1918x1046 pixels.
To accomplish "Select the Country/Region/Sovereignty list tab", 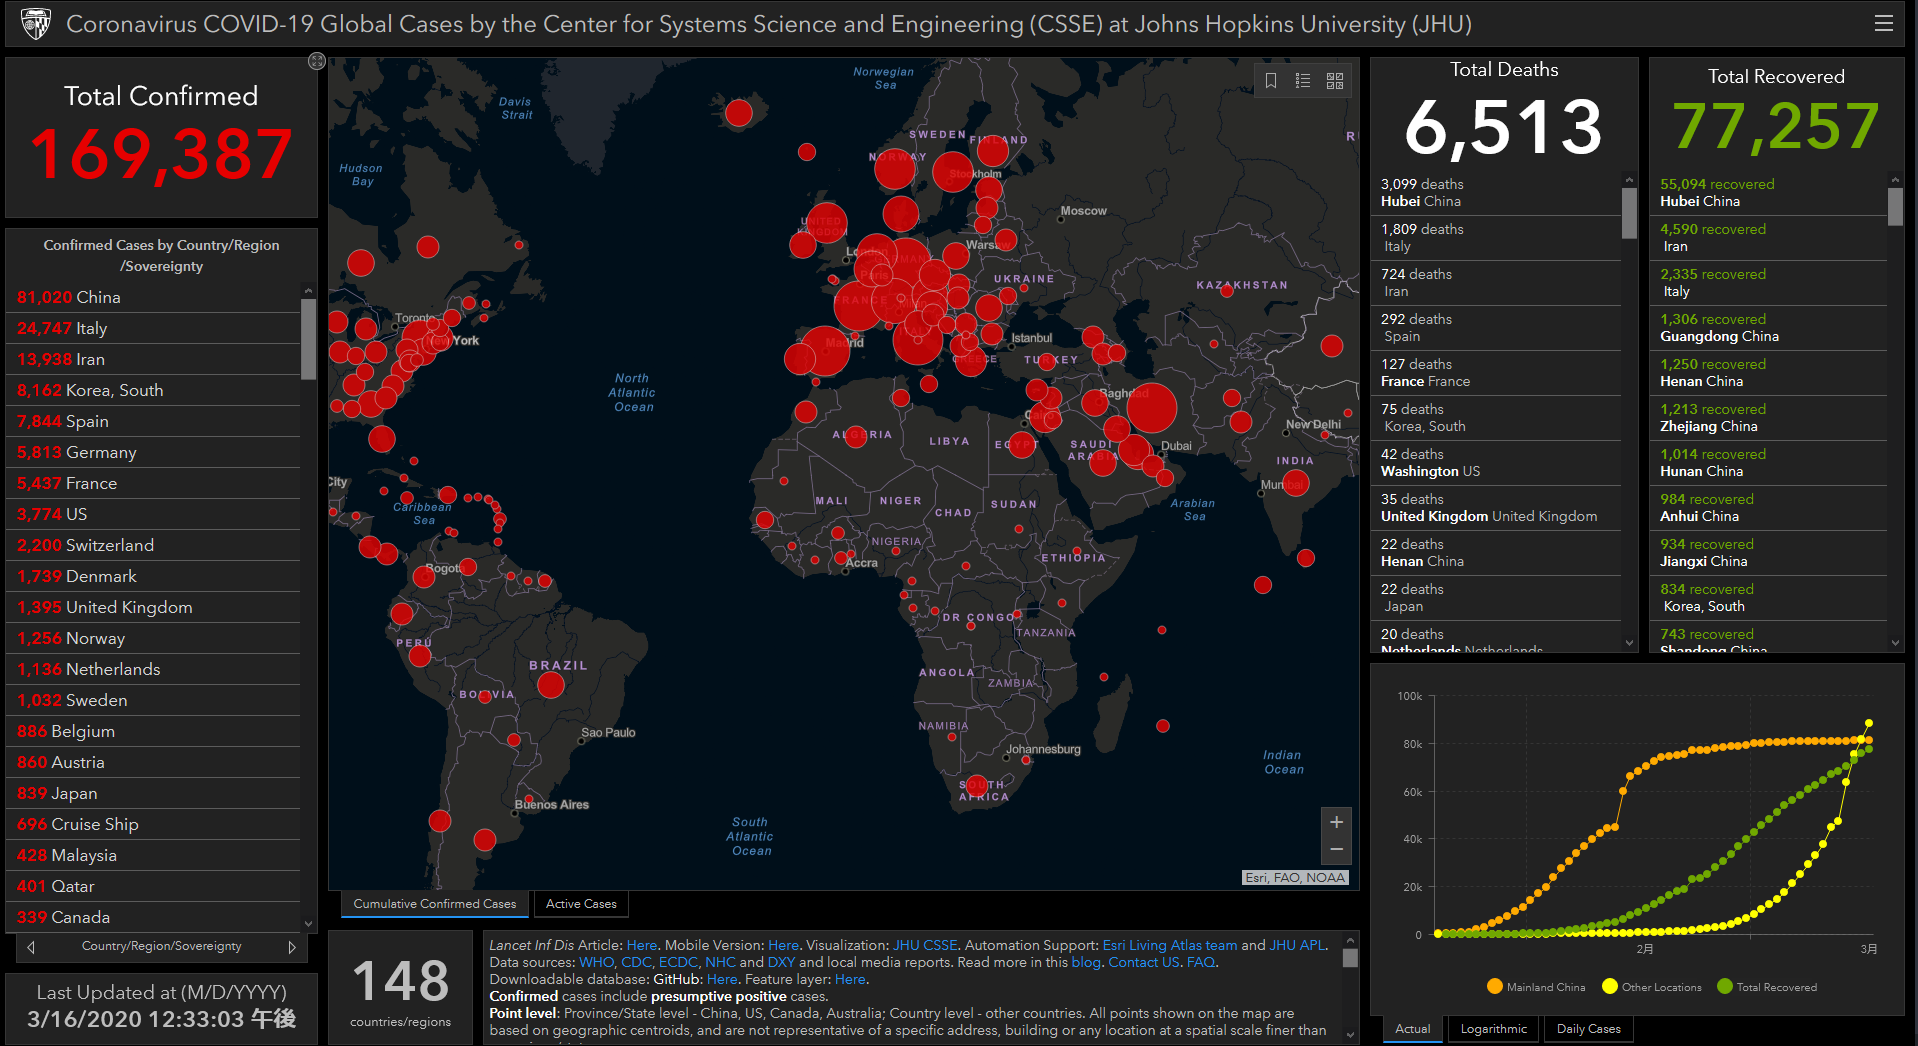I will pos(161,947).
